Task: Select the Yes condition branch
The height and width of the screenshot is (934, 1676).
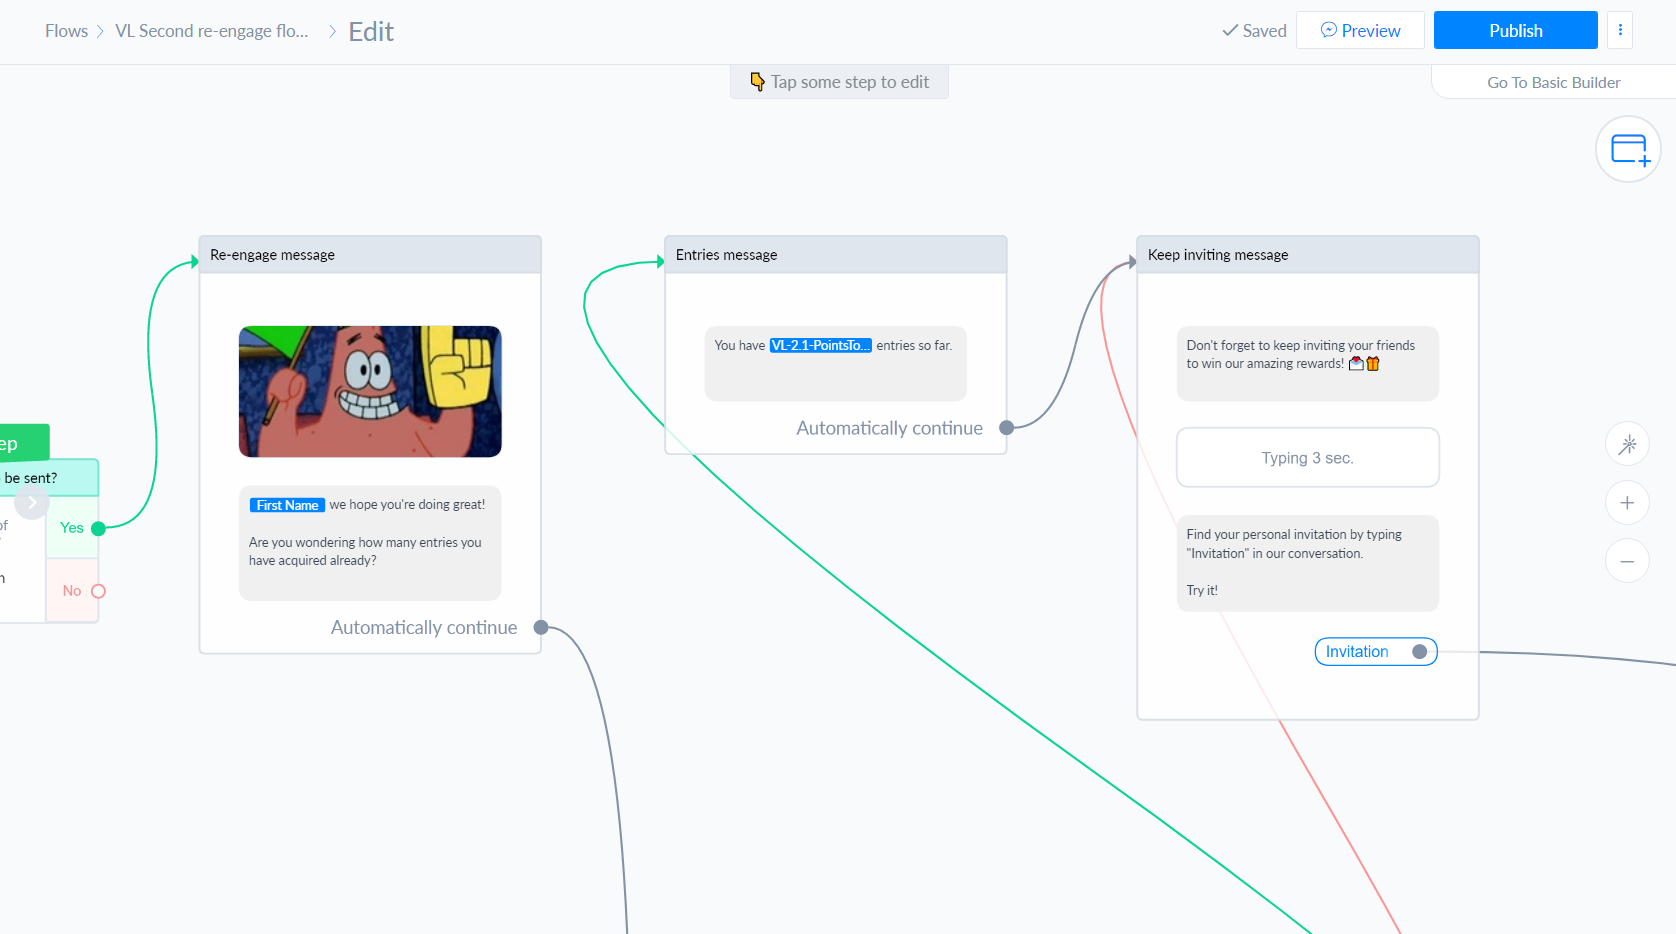Action: (72, 528)
